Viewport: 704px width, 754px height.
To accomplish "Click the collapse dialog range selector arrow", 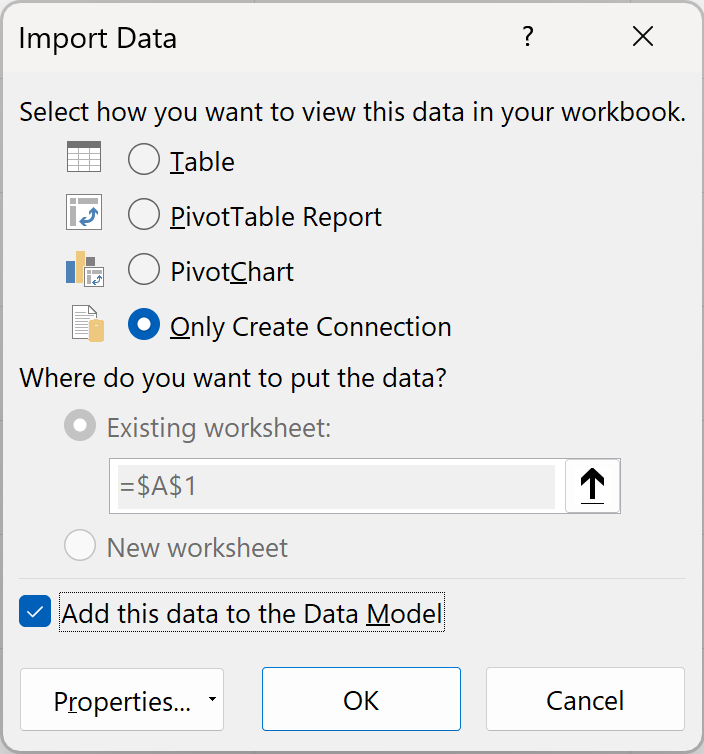I will (593, 487).
